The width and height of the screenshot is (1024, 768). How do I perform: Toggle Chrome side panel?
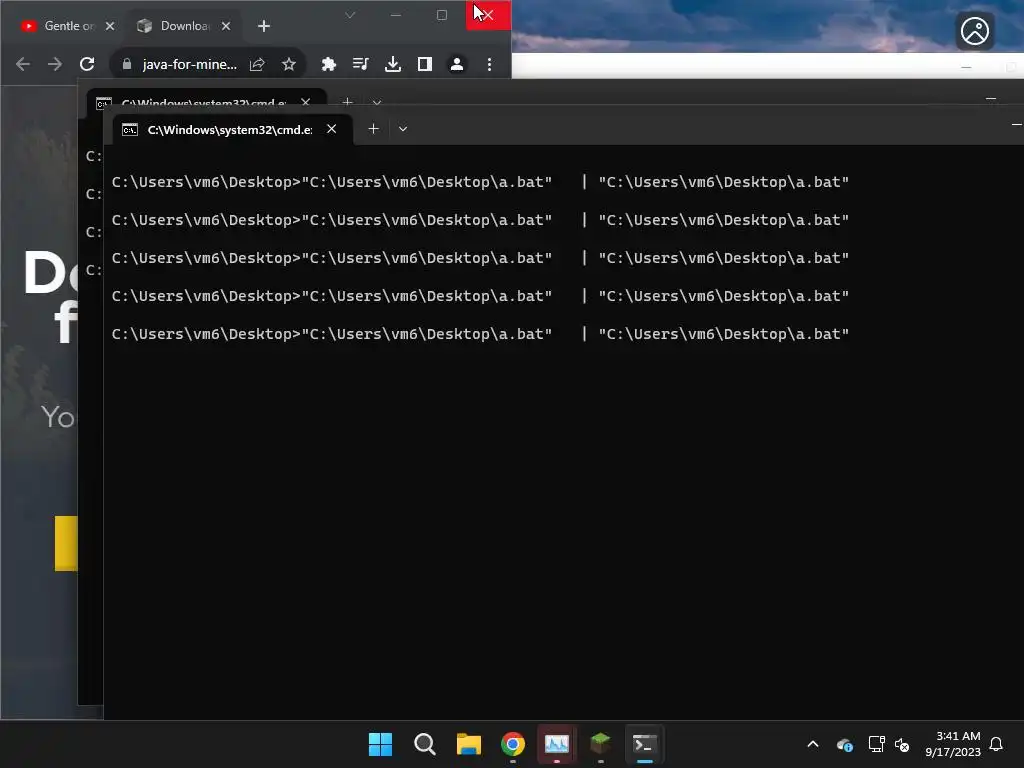[x=424, y=64]
